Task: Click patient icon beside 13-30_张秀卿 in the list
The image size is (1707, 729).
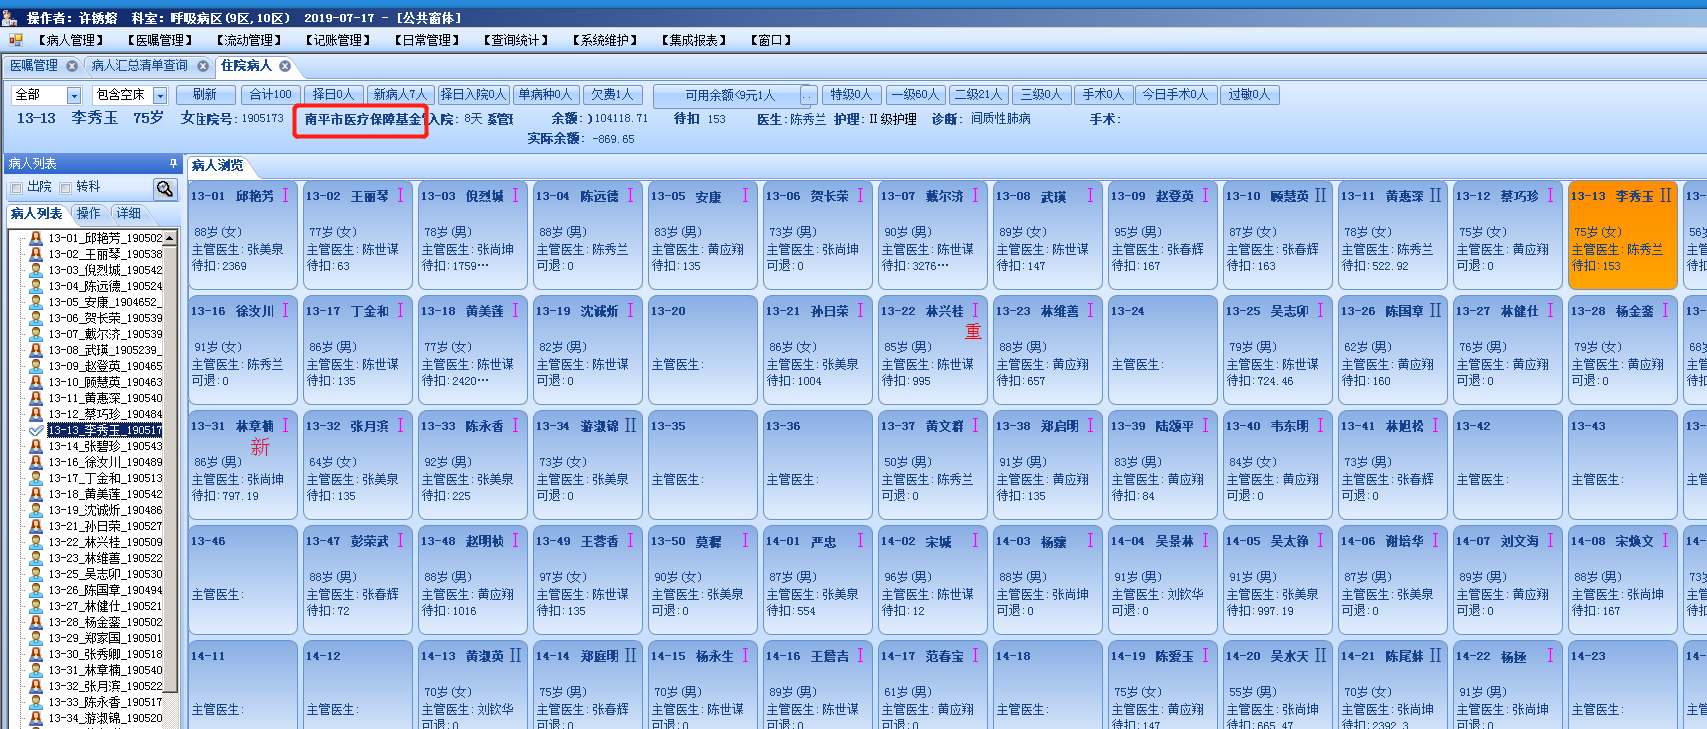Action: (x=36, y=654)
